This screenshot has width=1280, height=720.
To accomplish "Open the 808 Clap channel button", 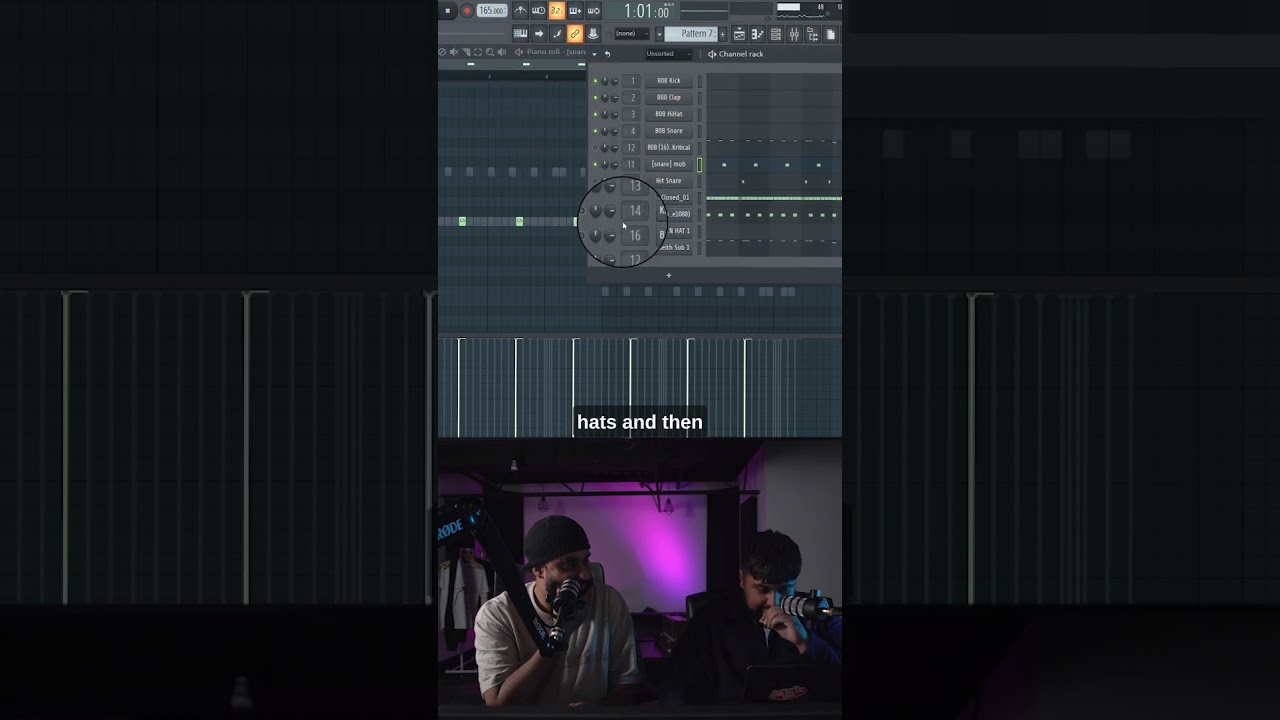I will 668,98.
